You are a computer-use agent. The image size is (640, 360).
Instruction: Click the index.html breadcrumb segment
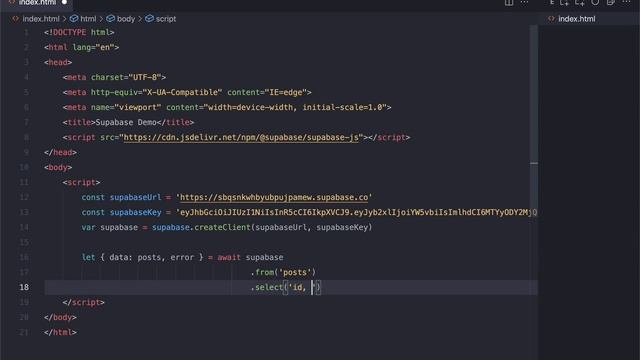click(x=41, y=19)
